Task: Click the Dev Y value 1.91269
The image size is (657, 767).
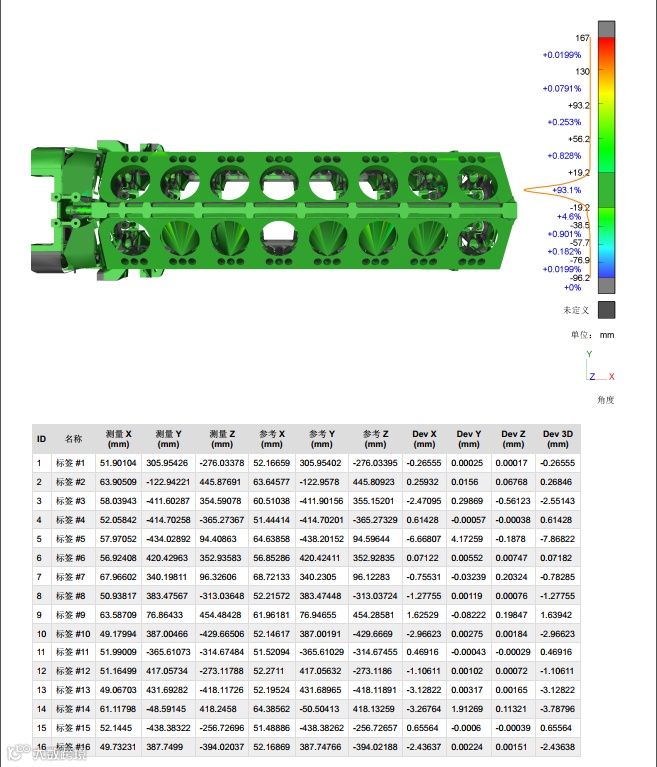Action: coord(467,709)
